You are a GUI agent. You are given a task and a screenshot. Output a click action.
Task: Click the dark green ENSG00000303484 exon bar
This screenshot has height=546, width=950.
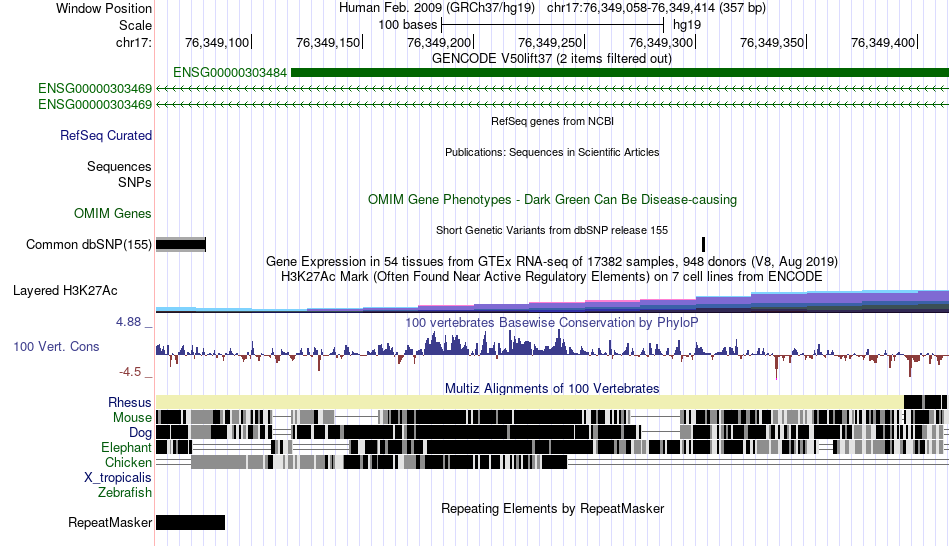[620, 73]
